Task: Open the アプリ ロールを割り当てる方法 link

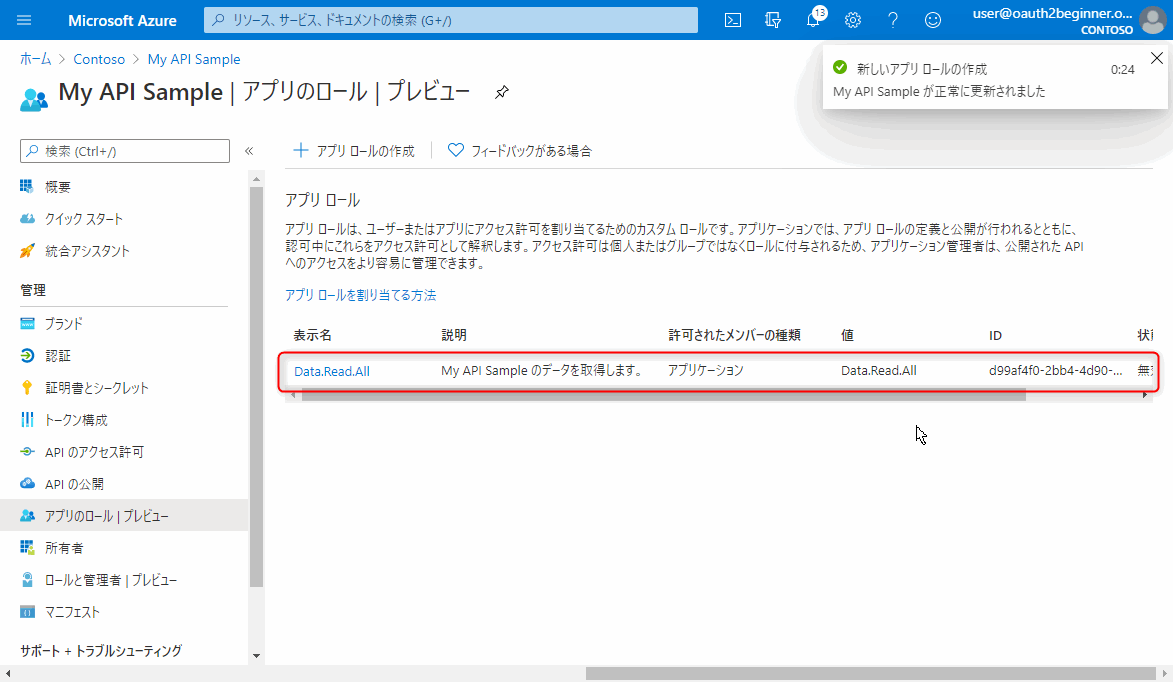Action: pos(361,295)
